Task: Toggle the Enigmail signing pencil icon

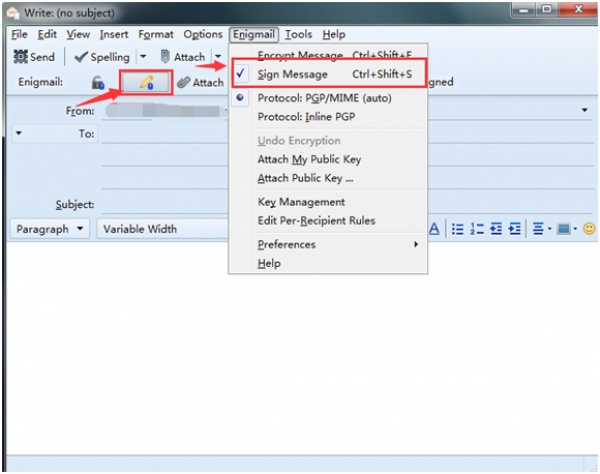Action: click(x=146, y=82)
